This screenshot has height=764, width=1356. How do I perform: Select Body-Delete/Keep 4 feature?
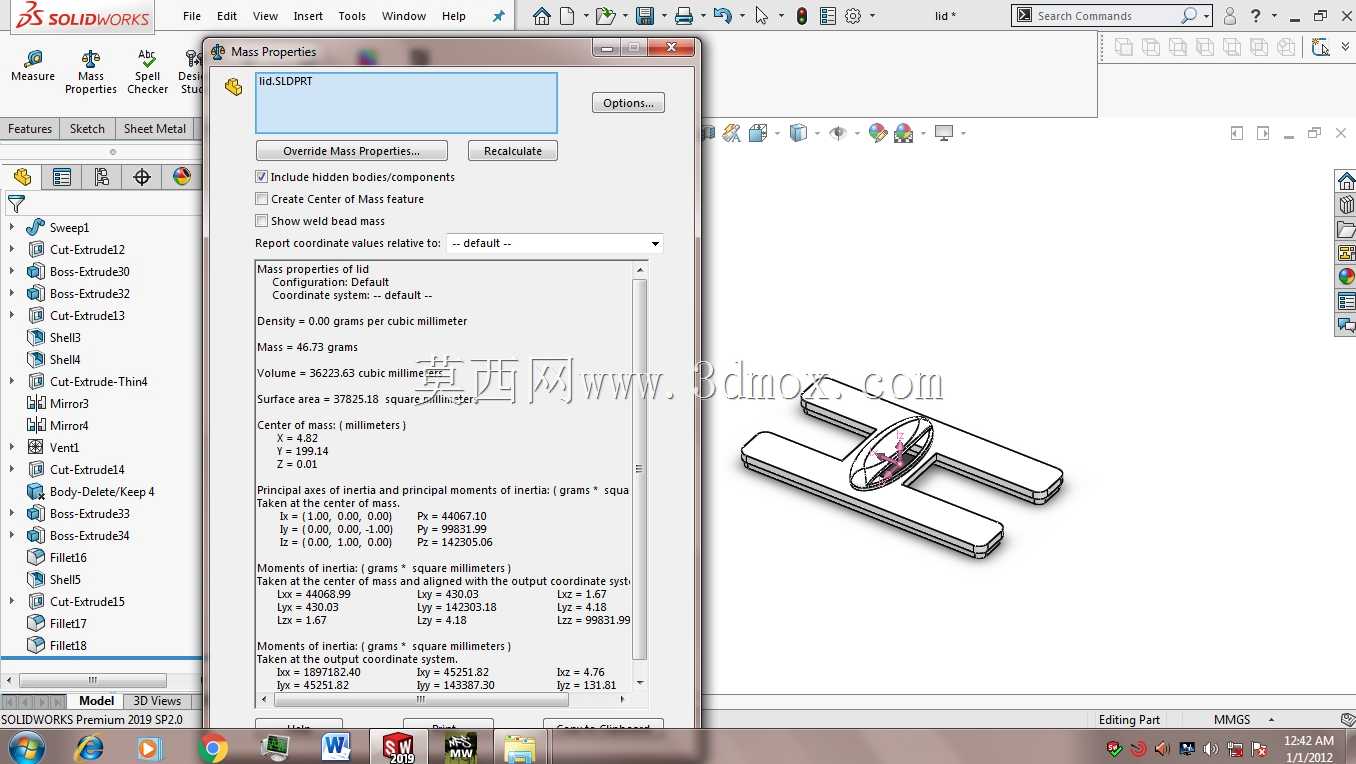[102, 492]
